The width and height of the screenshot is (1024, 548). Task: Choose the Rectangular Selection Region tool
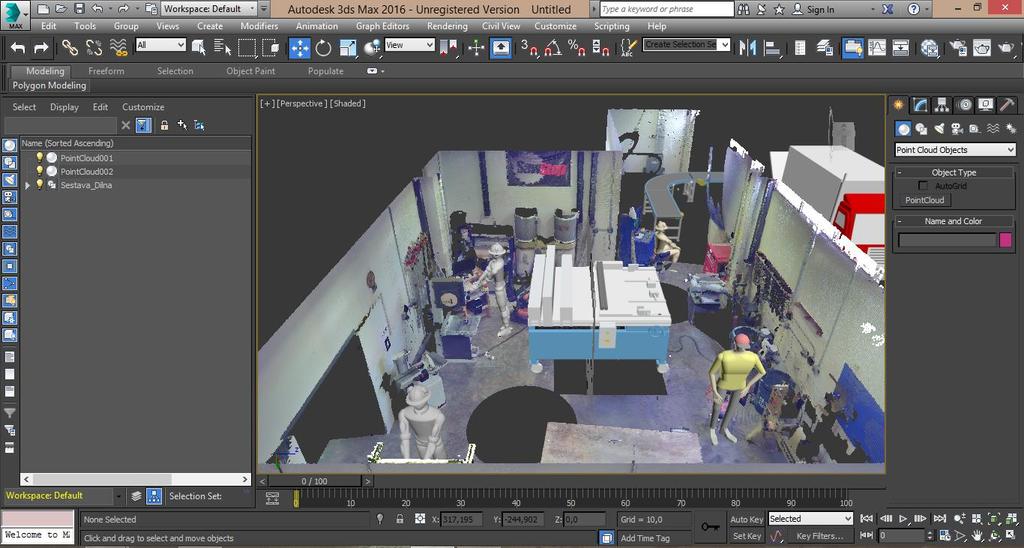pyautogui.click(x=247, y=48)
